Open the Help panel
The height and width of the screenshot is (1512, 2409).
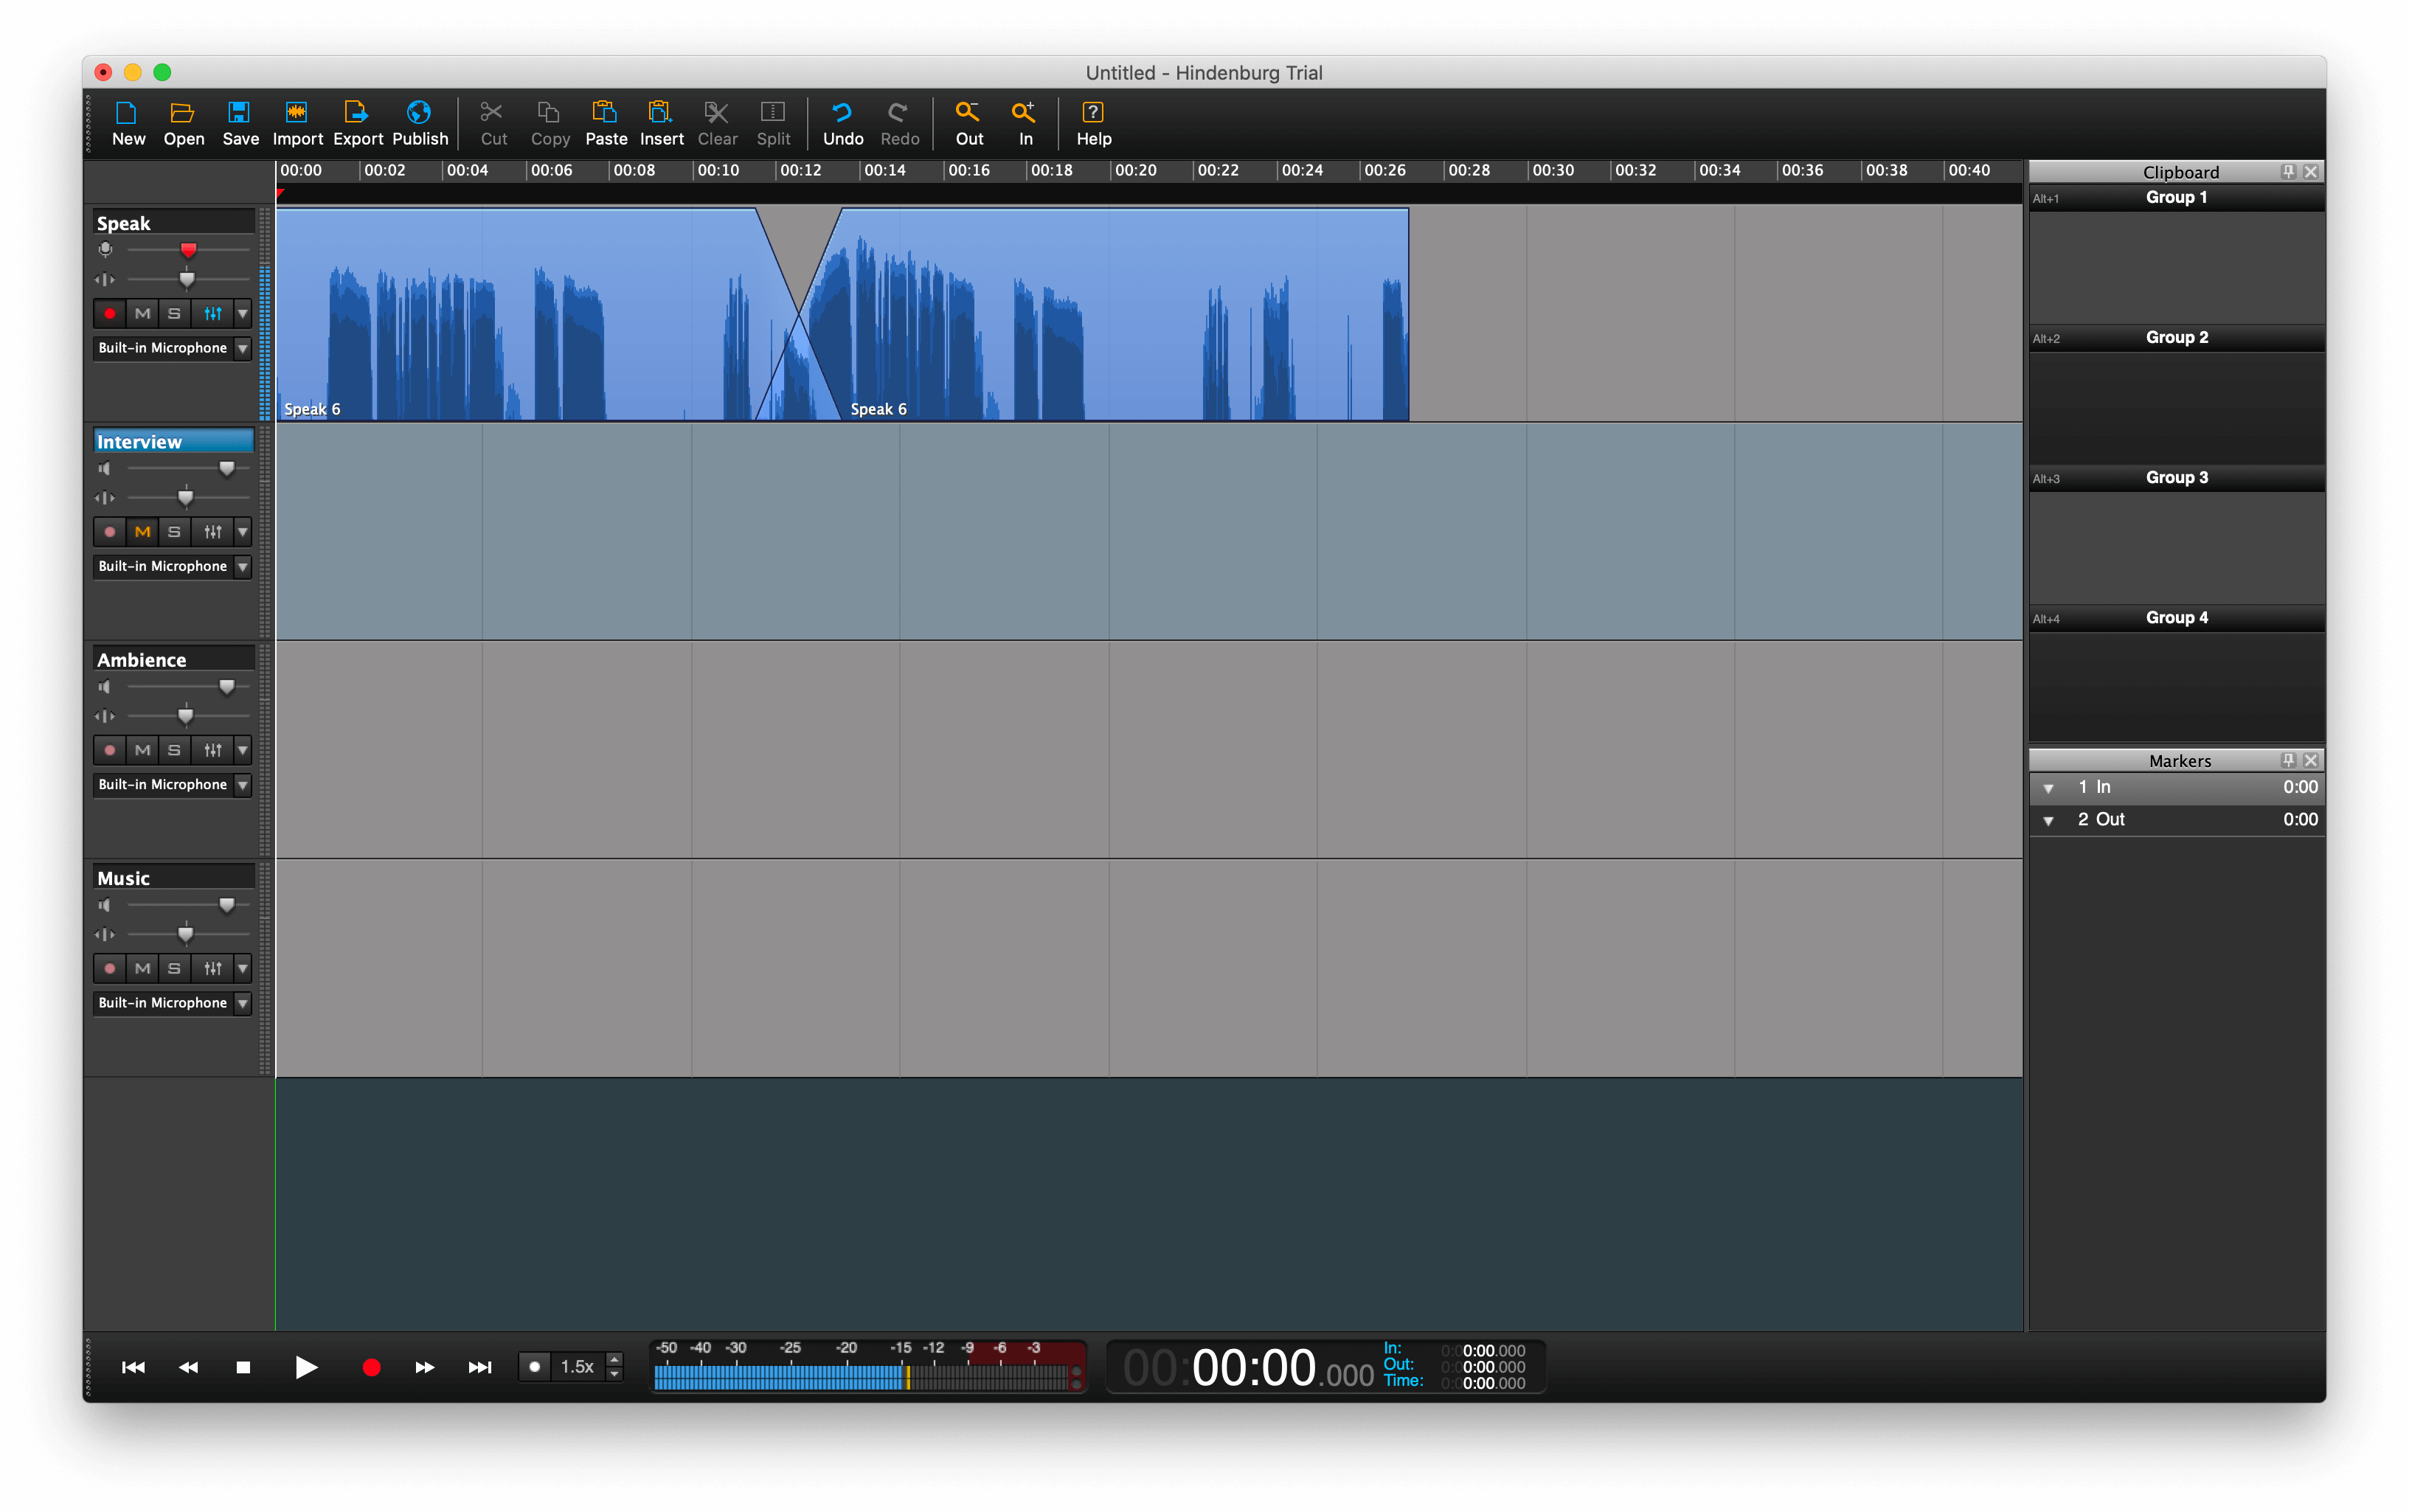tap(1092, 122)
